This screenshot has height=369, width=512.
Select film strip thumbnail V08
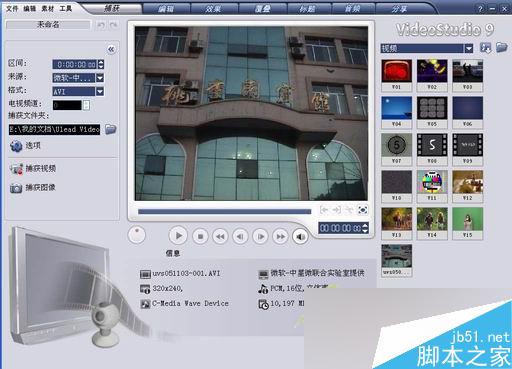point(432,149)
